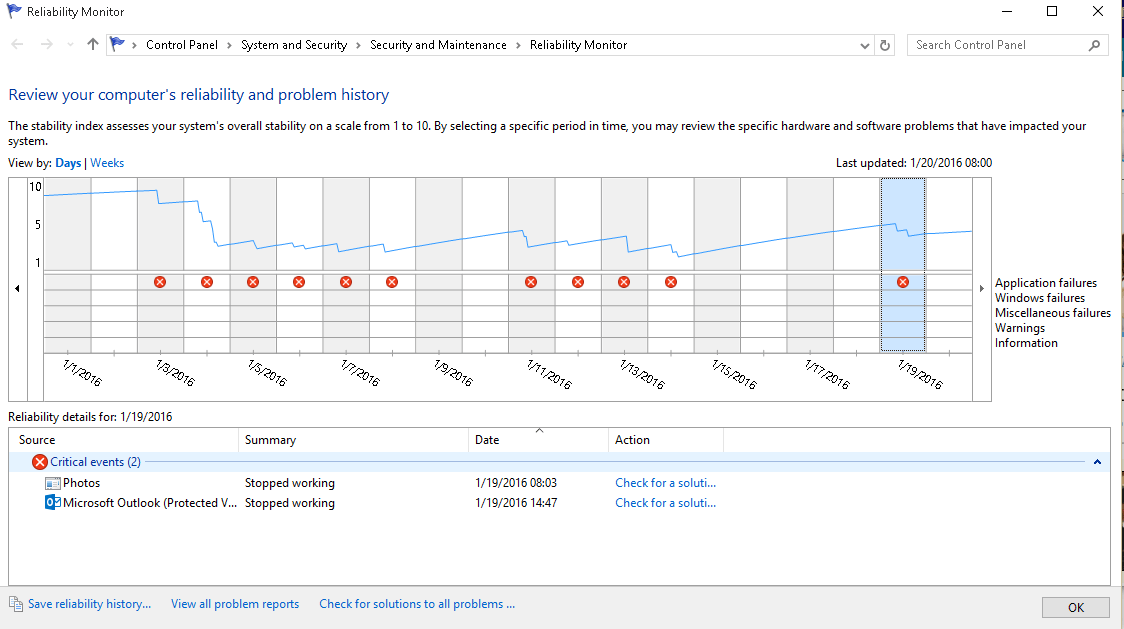Screen dimensions: 1124x629
Task: Click the application failure icon for 1/6/2016
Action: point(299,282)
